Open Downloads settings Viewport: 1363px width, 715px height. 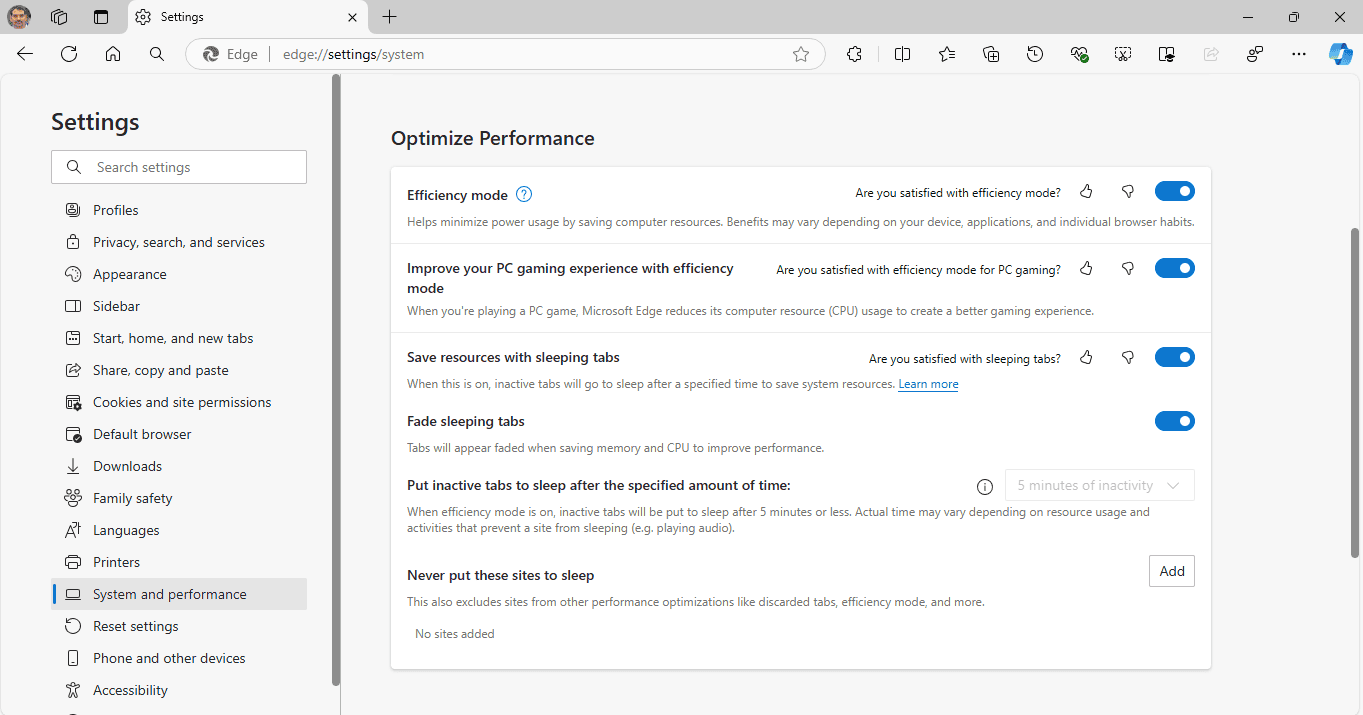tap(179, 466)
